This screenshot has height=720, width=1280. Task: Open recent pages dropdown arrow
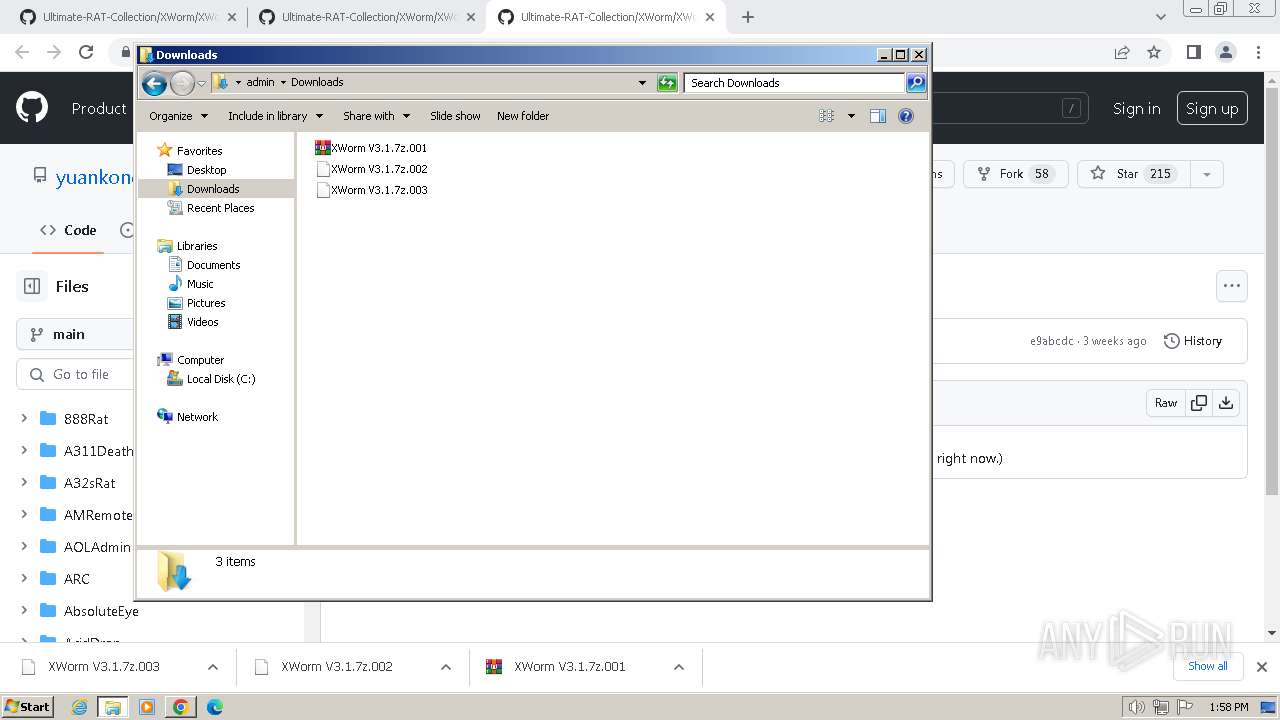click(201, 83)
